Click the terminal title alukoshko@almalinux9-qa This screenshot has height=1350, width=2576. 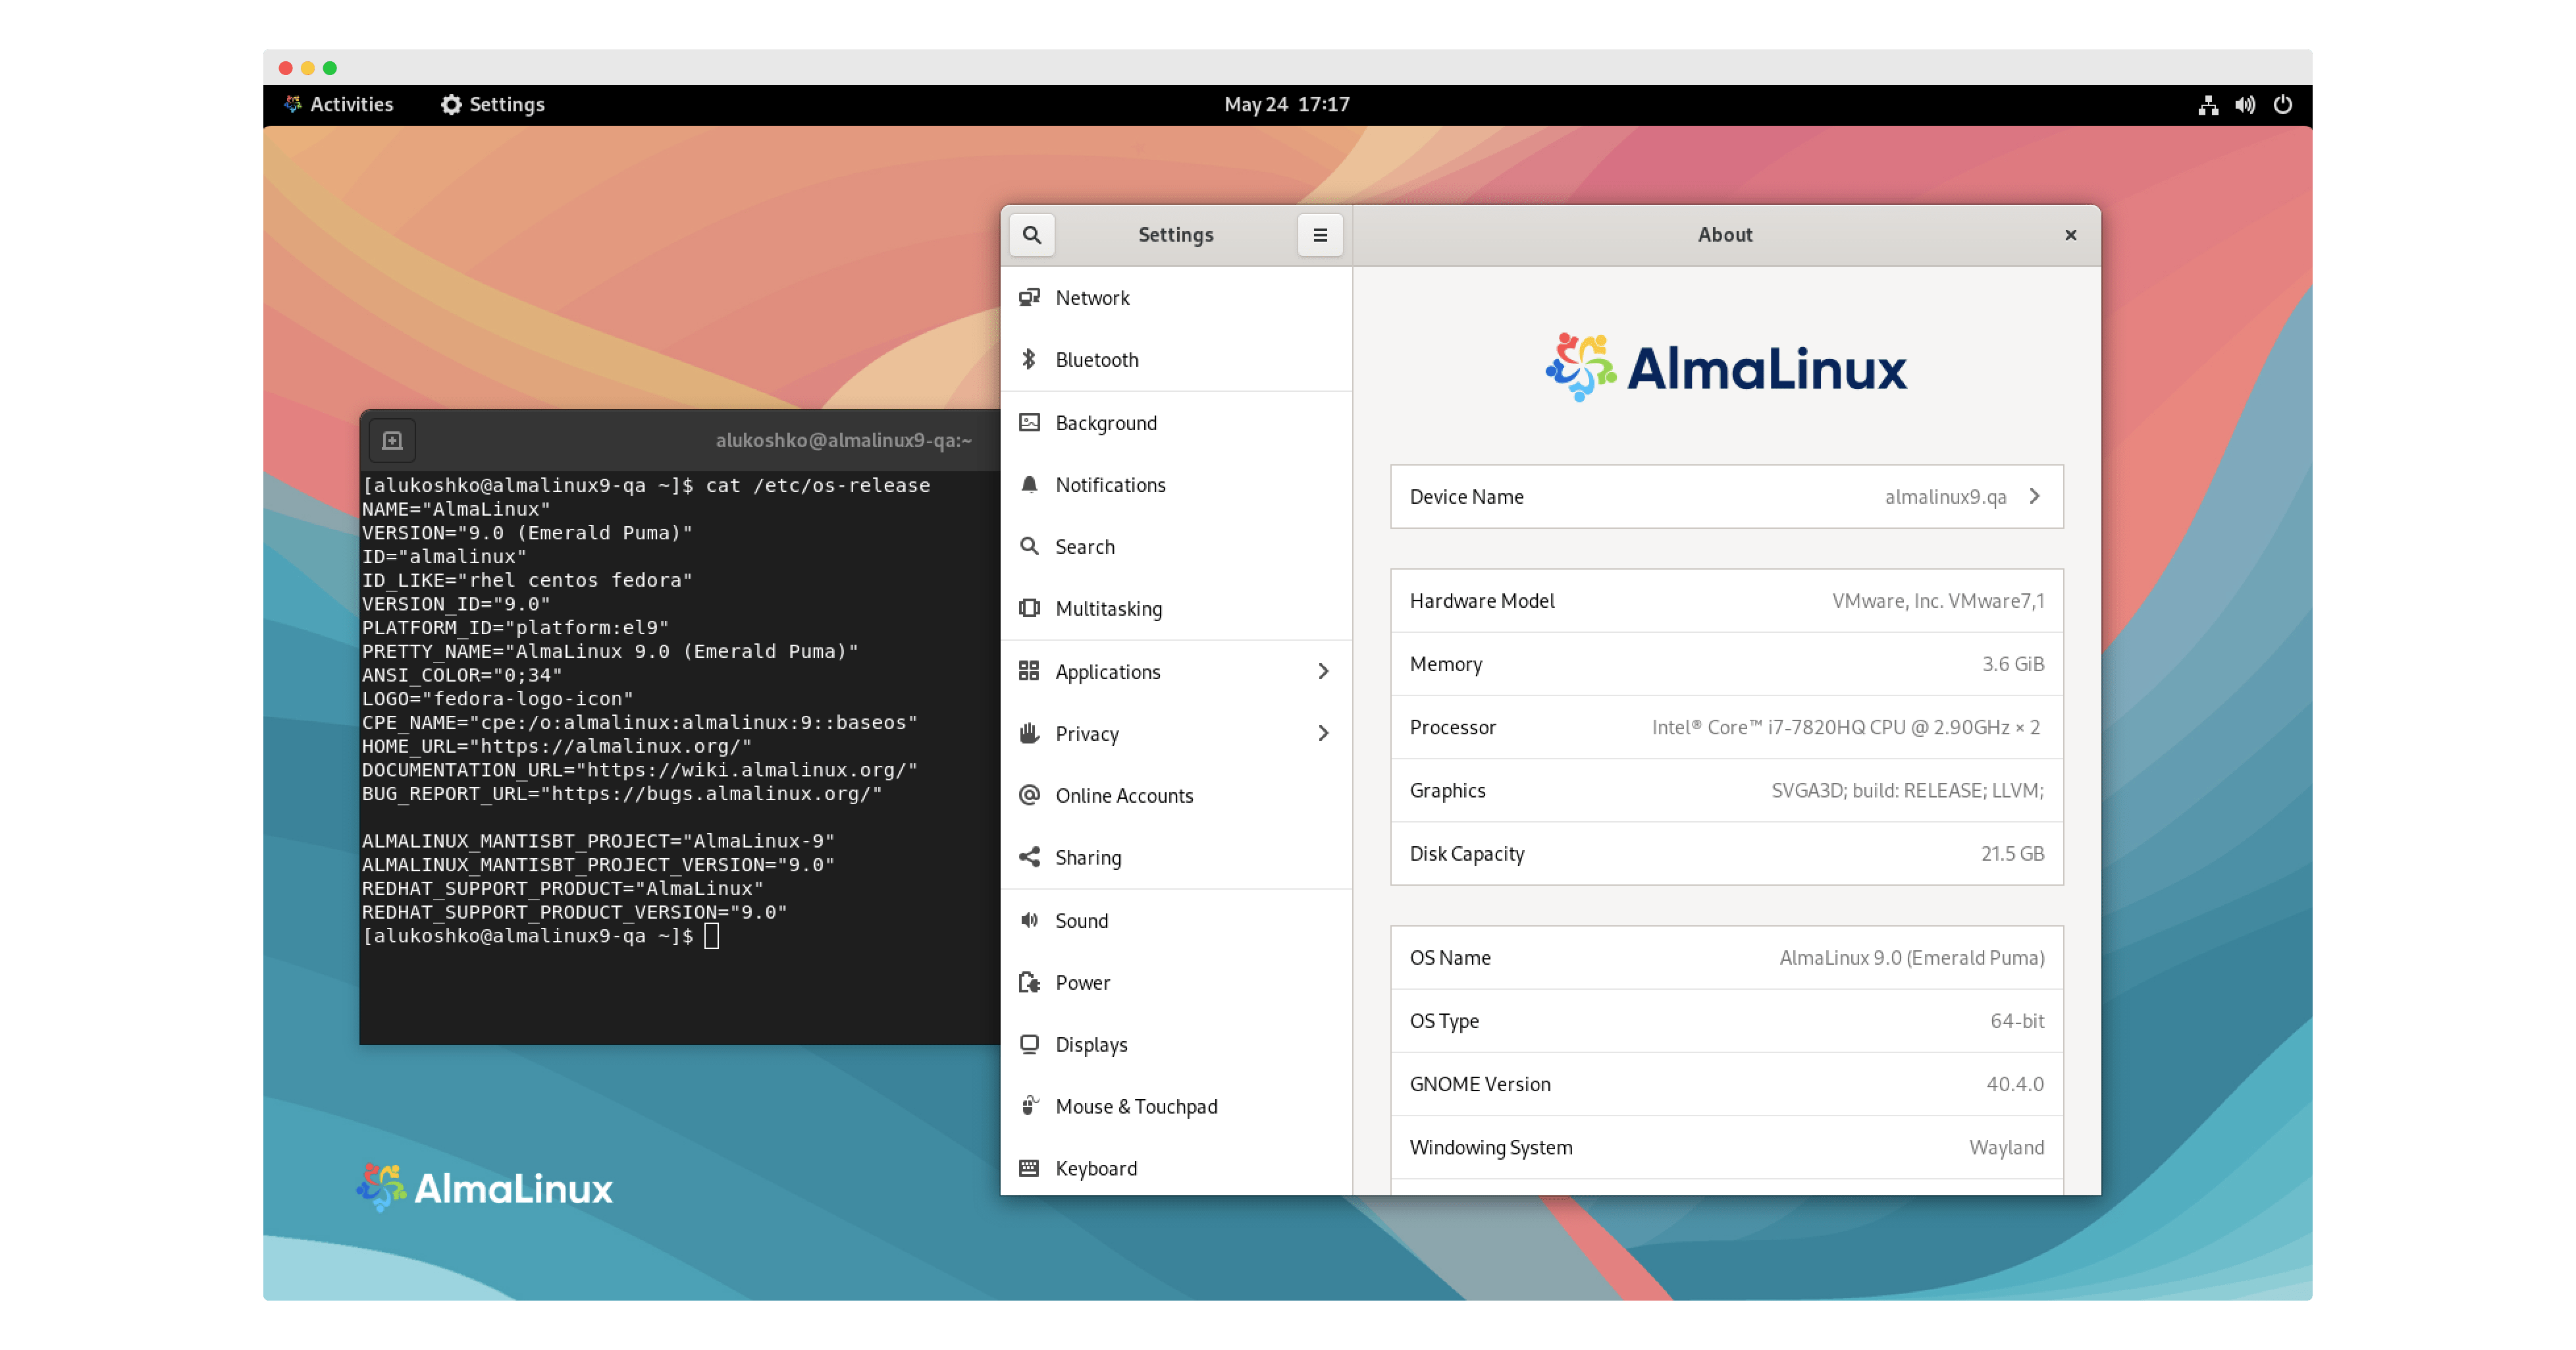(843, 440)
